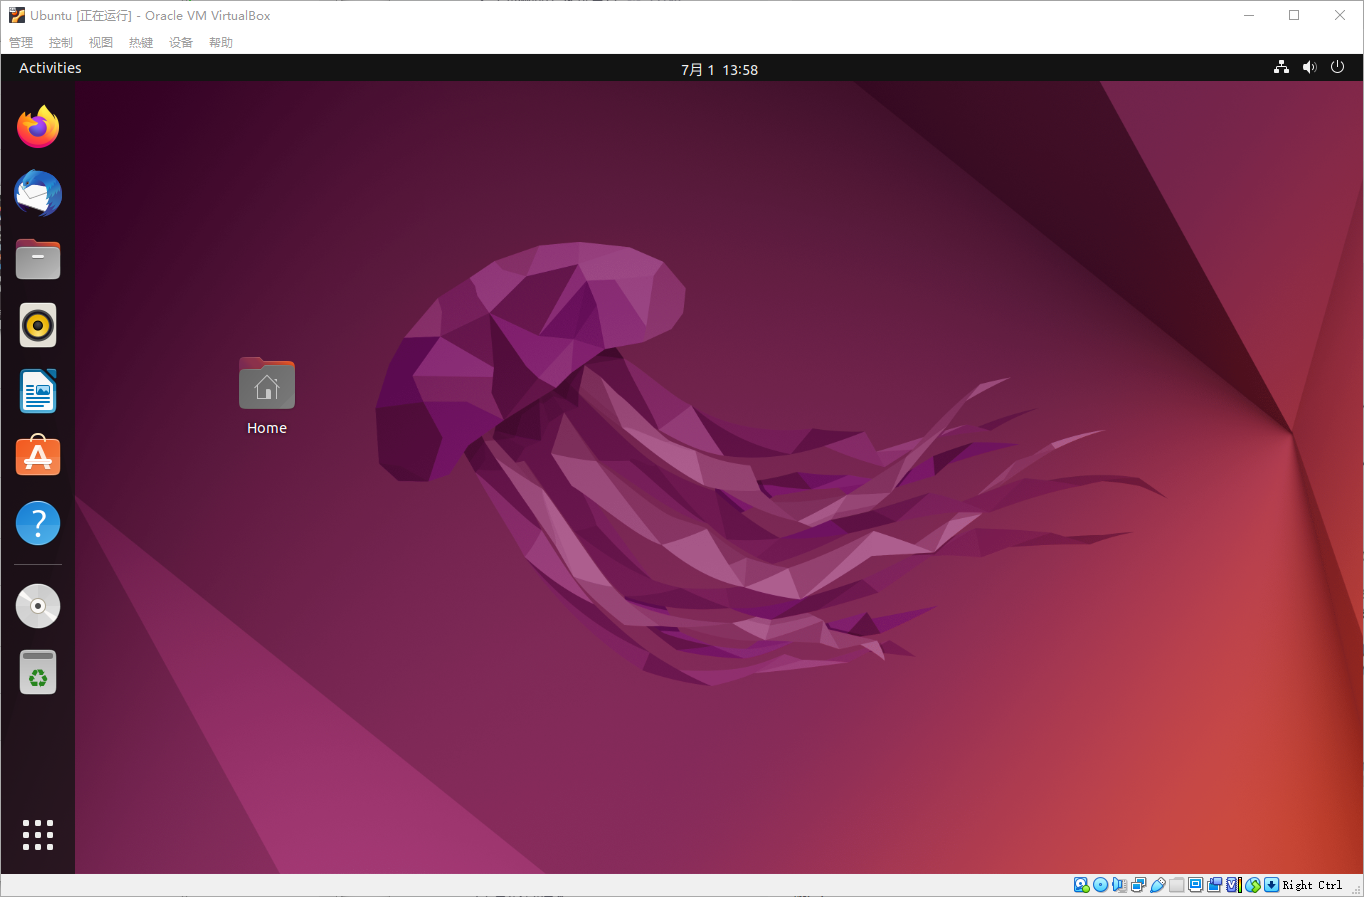
Task: Click VirtualBox USB devices status icon
Action: pyautogui.click(x=1157, y=885)
